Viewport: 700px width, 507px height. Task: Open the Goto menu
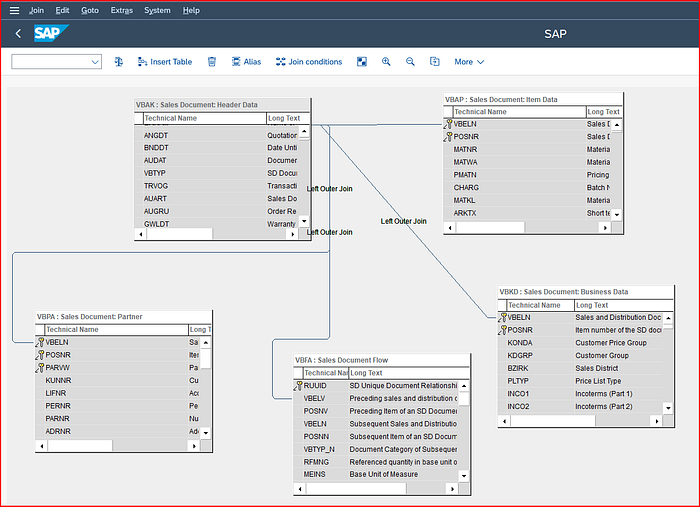[90, 10]
